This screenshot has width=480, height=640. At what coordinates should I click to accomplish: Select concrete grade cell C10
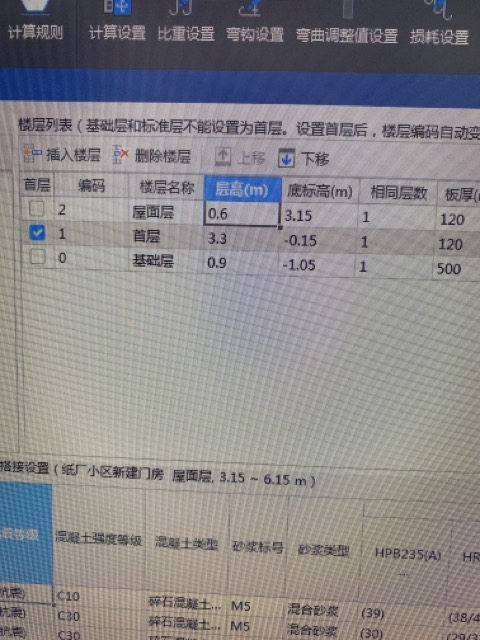pyautogui.click(x=99, y=596)
